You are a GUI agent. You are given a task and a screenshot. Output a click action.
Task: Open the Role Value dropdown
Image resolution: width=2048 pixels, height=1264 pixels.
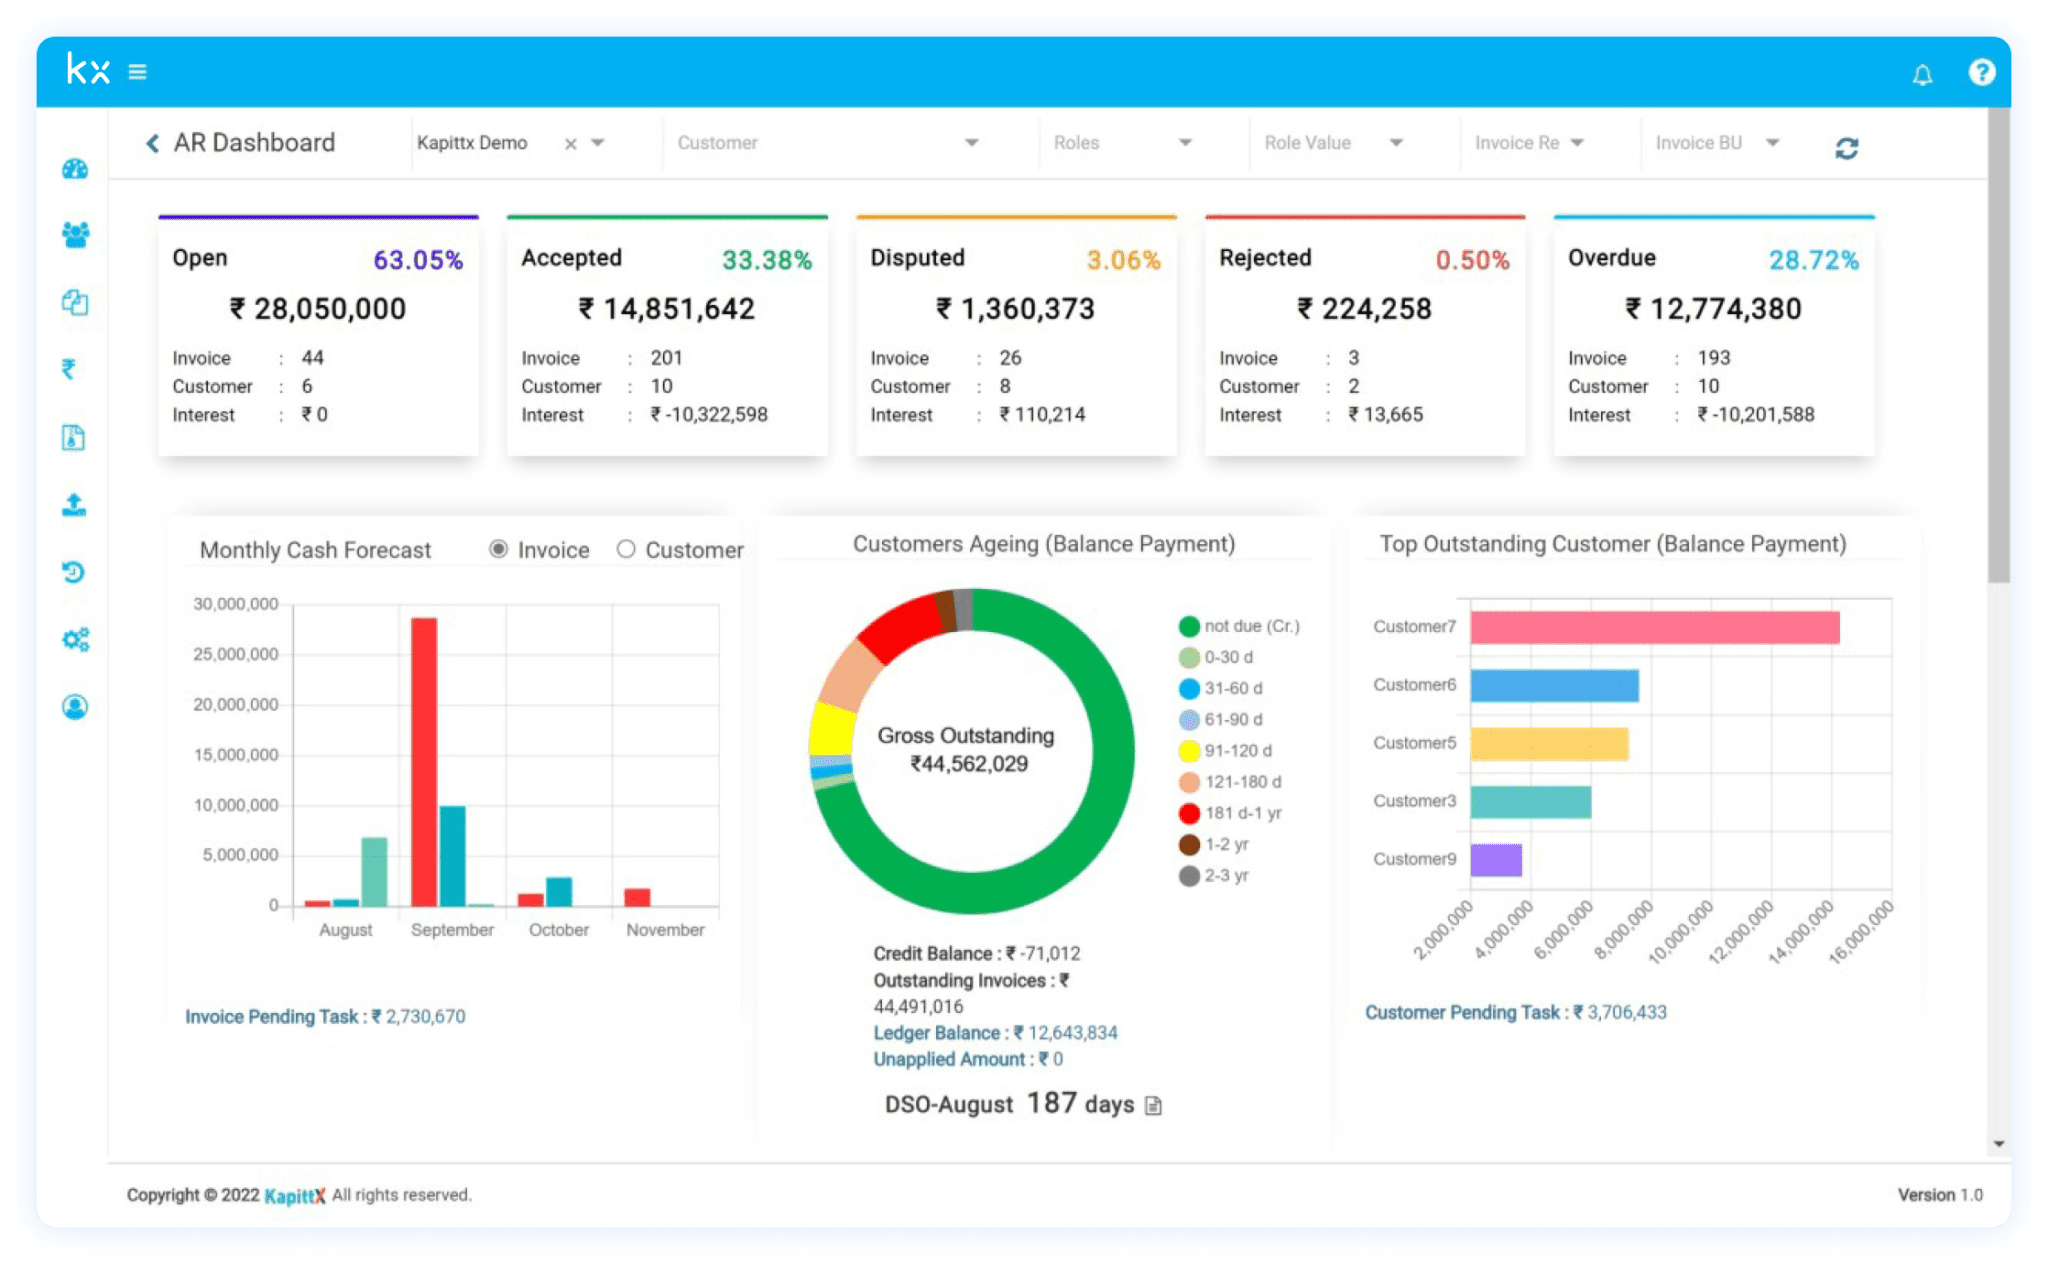(x=1396, y=143)
